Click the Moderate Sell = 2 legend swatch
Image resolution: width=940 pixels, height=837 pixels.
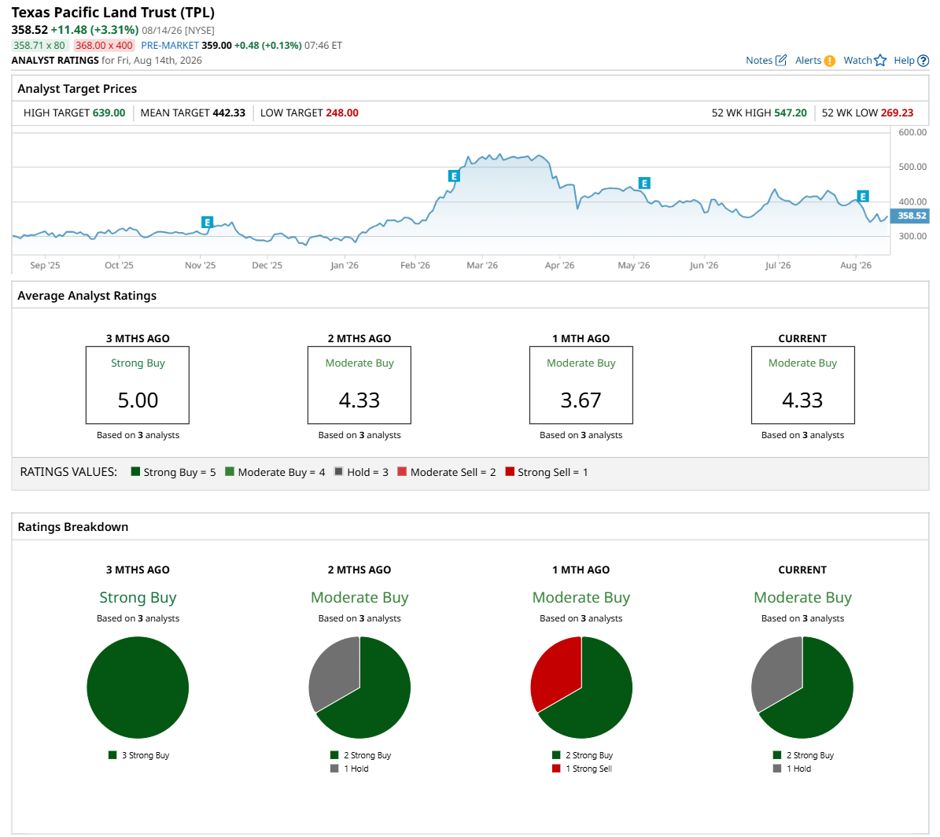(x=402, y=471)
